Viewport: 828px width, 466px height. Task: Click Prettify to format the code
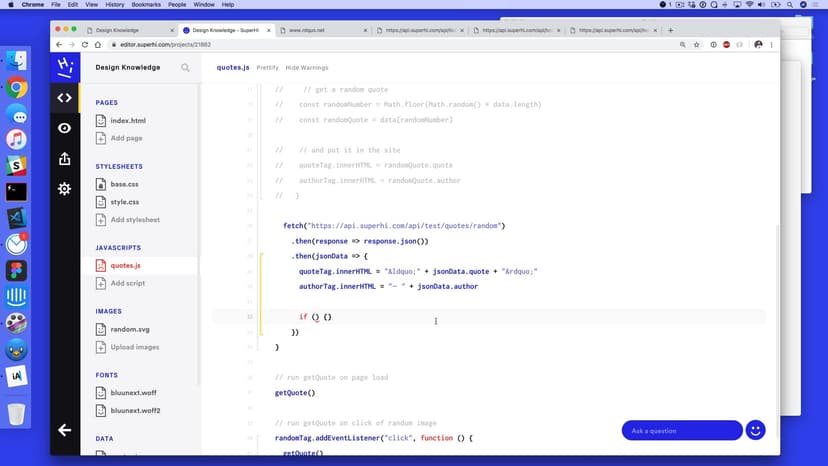267,68
